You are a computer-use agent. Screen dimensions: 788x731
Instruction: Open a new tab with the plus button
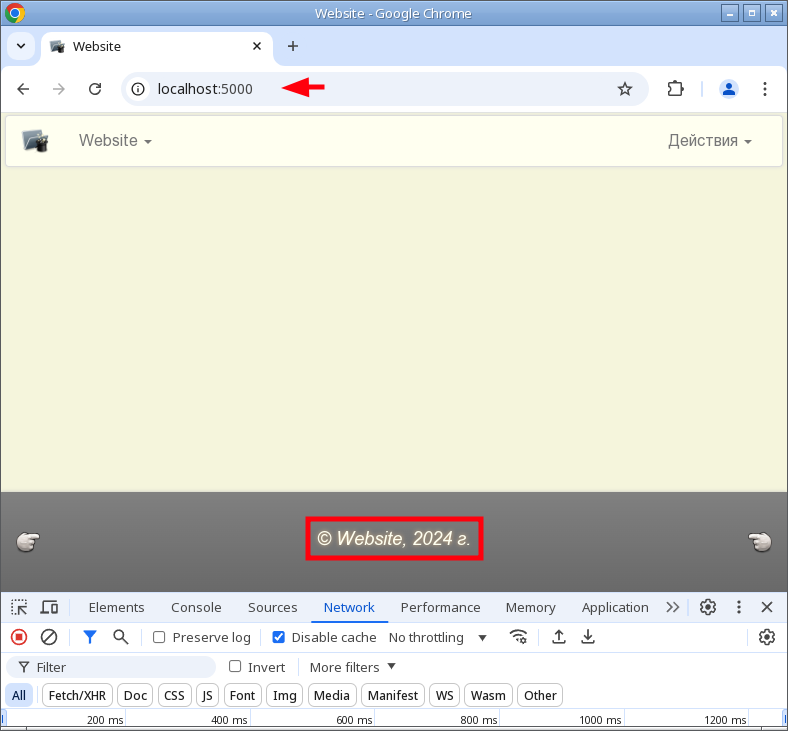point(292,46)
